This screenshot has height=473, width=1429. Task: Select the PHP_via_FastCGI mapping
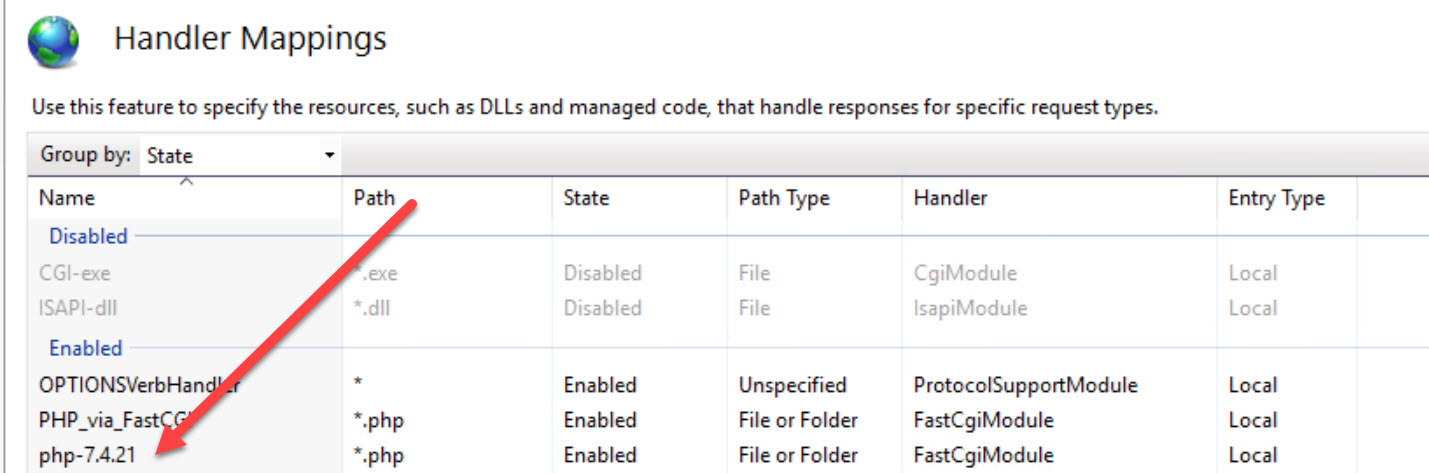pos(730,420)
